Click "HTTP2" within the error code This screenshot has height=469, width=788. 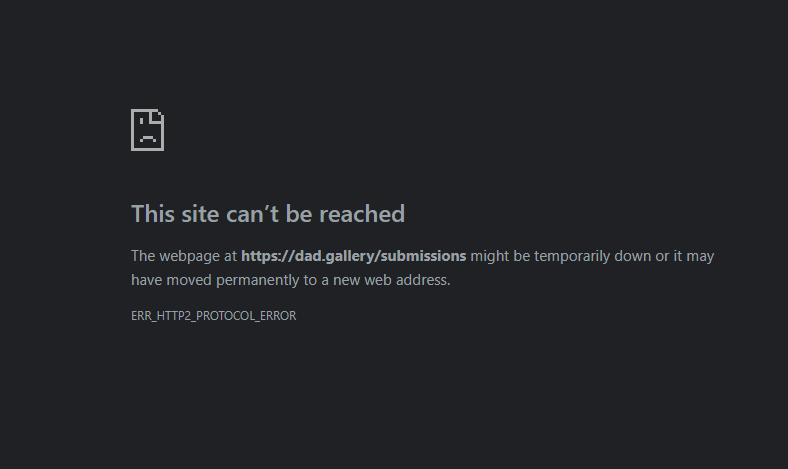tap(174, 316)
